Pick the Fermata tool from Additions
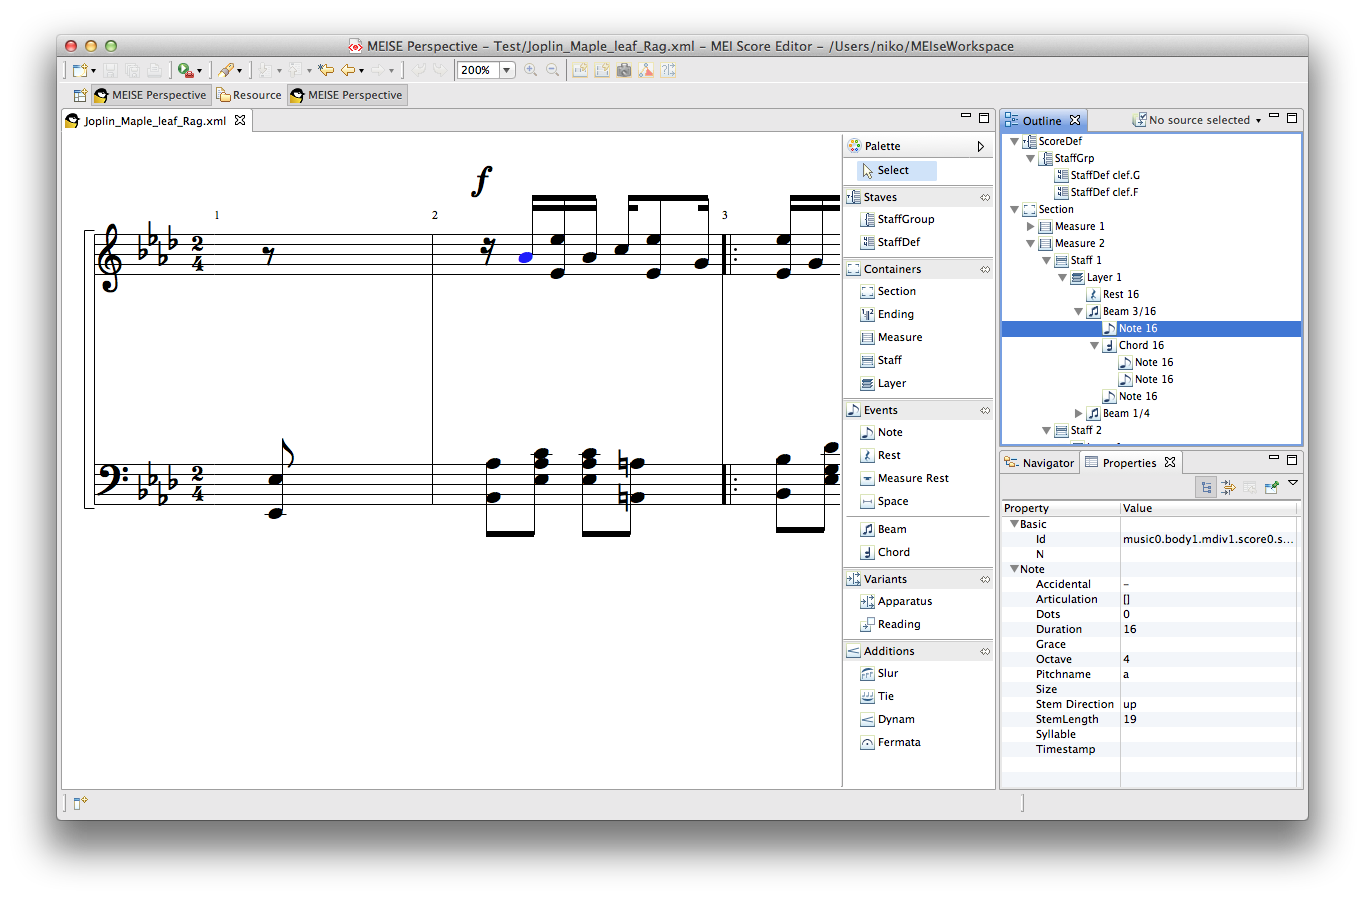 (x=898, y=742)
